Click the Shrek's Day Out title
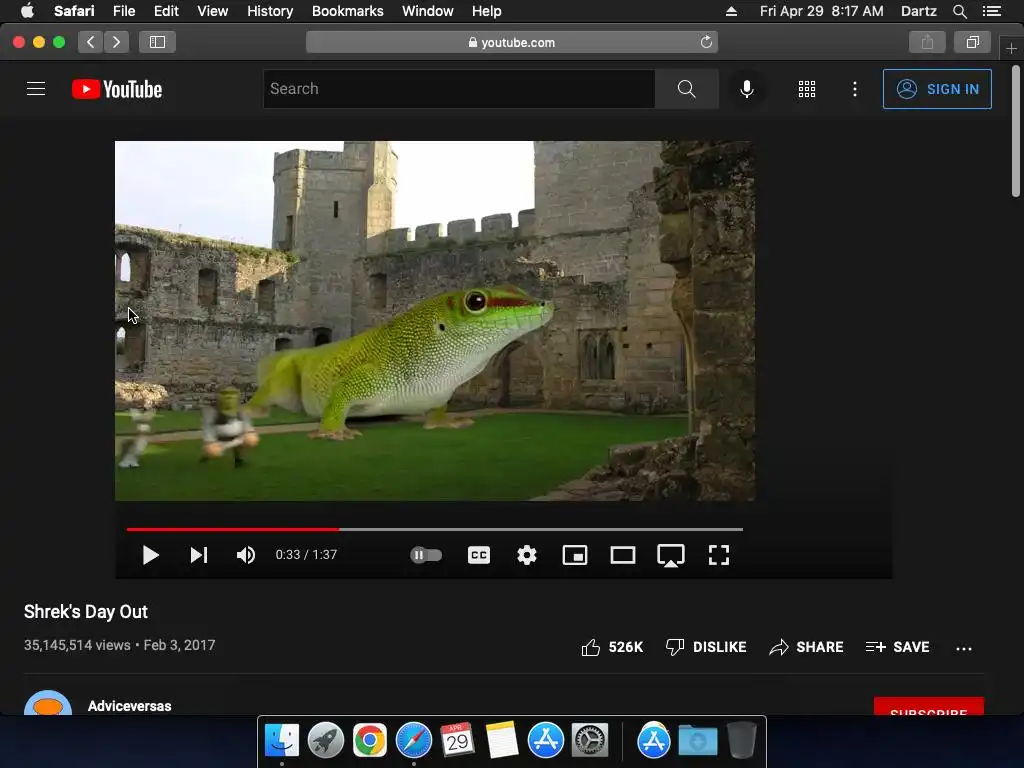The image size is (1024, 768). (86, 612)
